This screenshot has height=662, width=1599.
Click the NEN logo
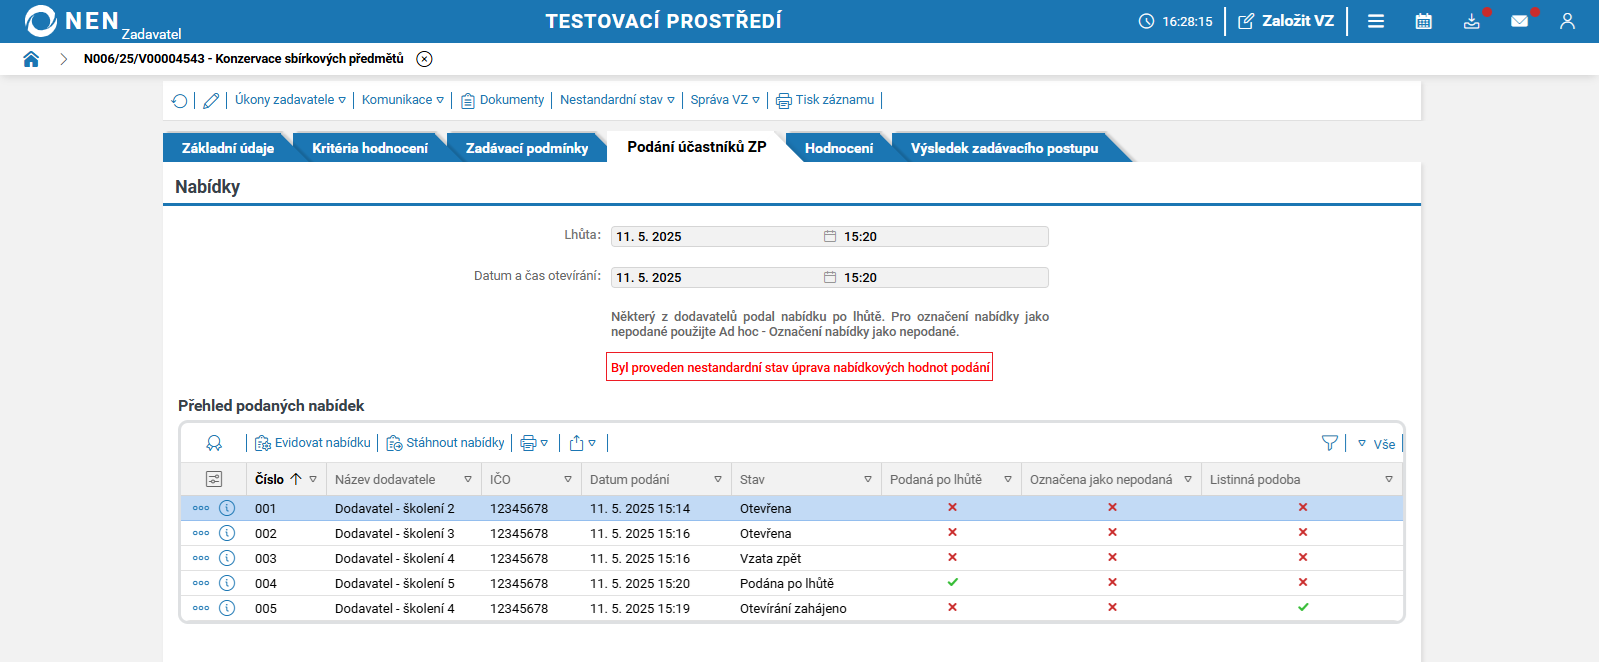(x=72, y=21)
